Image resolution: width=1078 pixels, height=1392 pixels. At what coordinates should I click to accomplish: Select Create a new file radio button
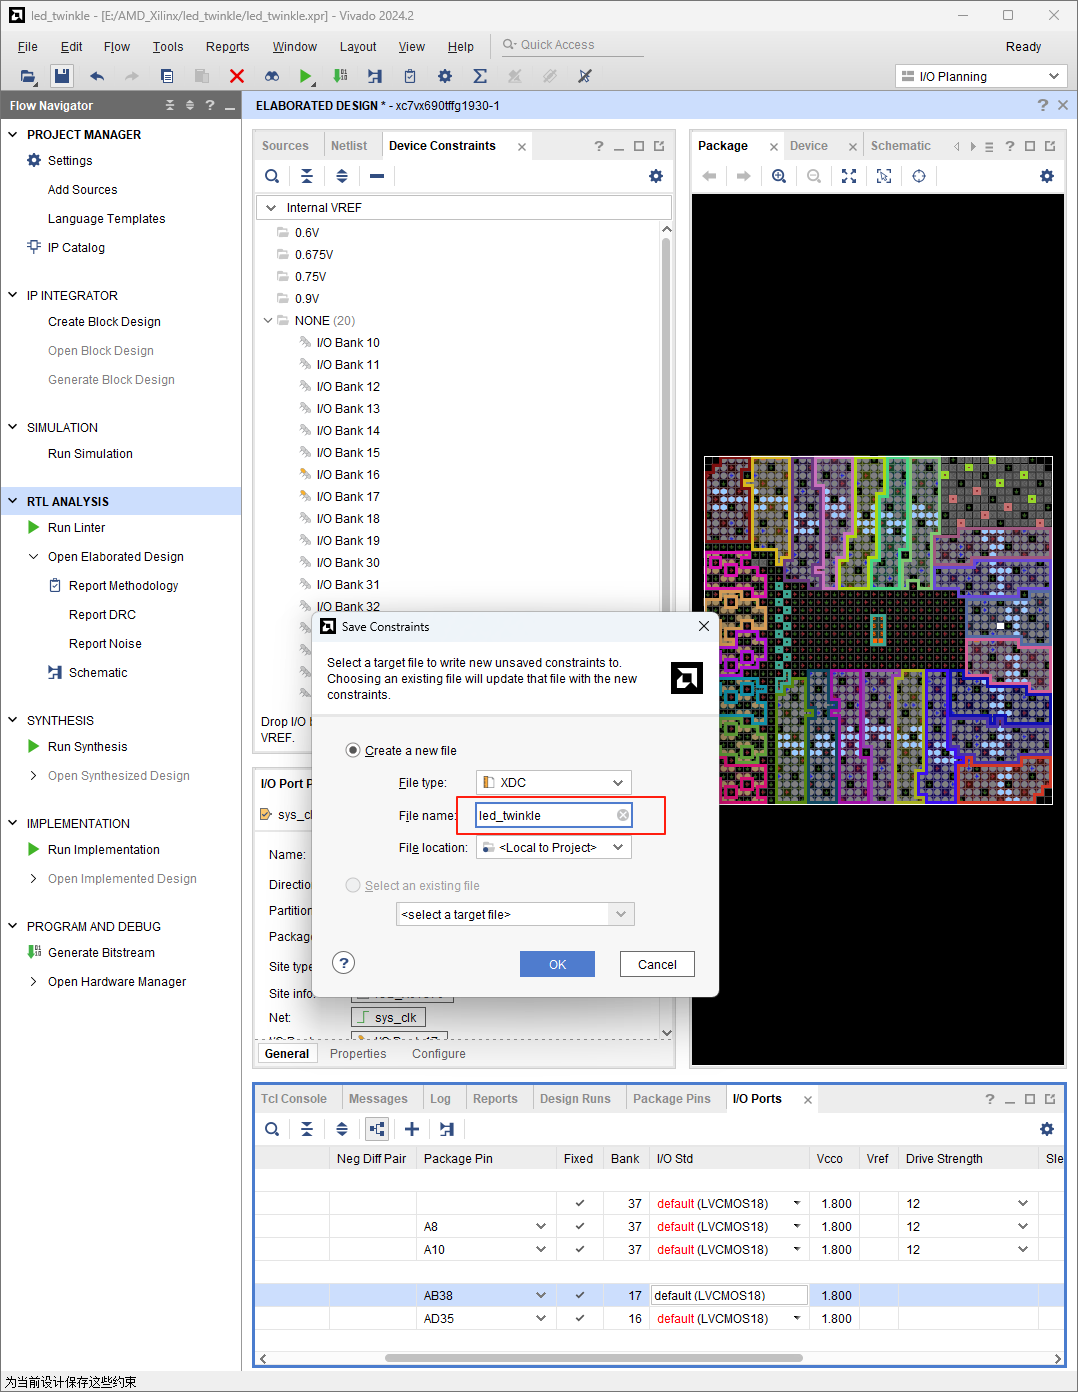click(353, 750)
